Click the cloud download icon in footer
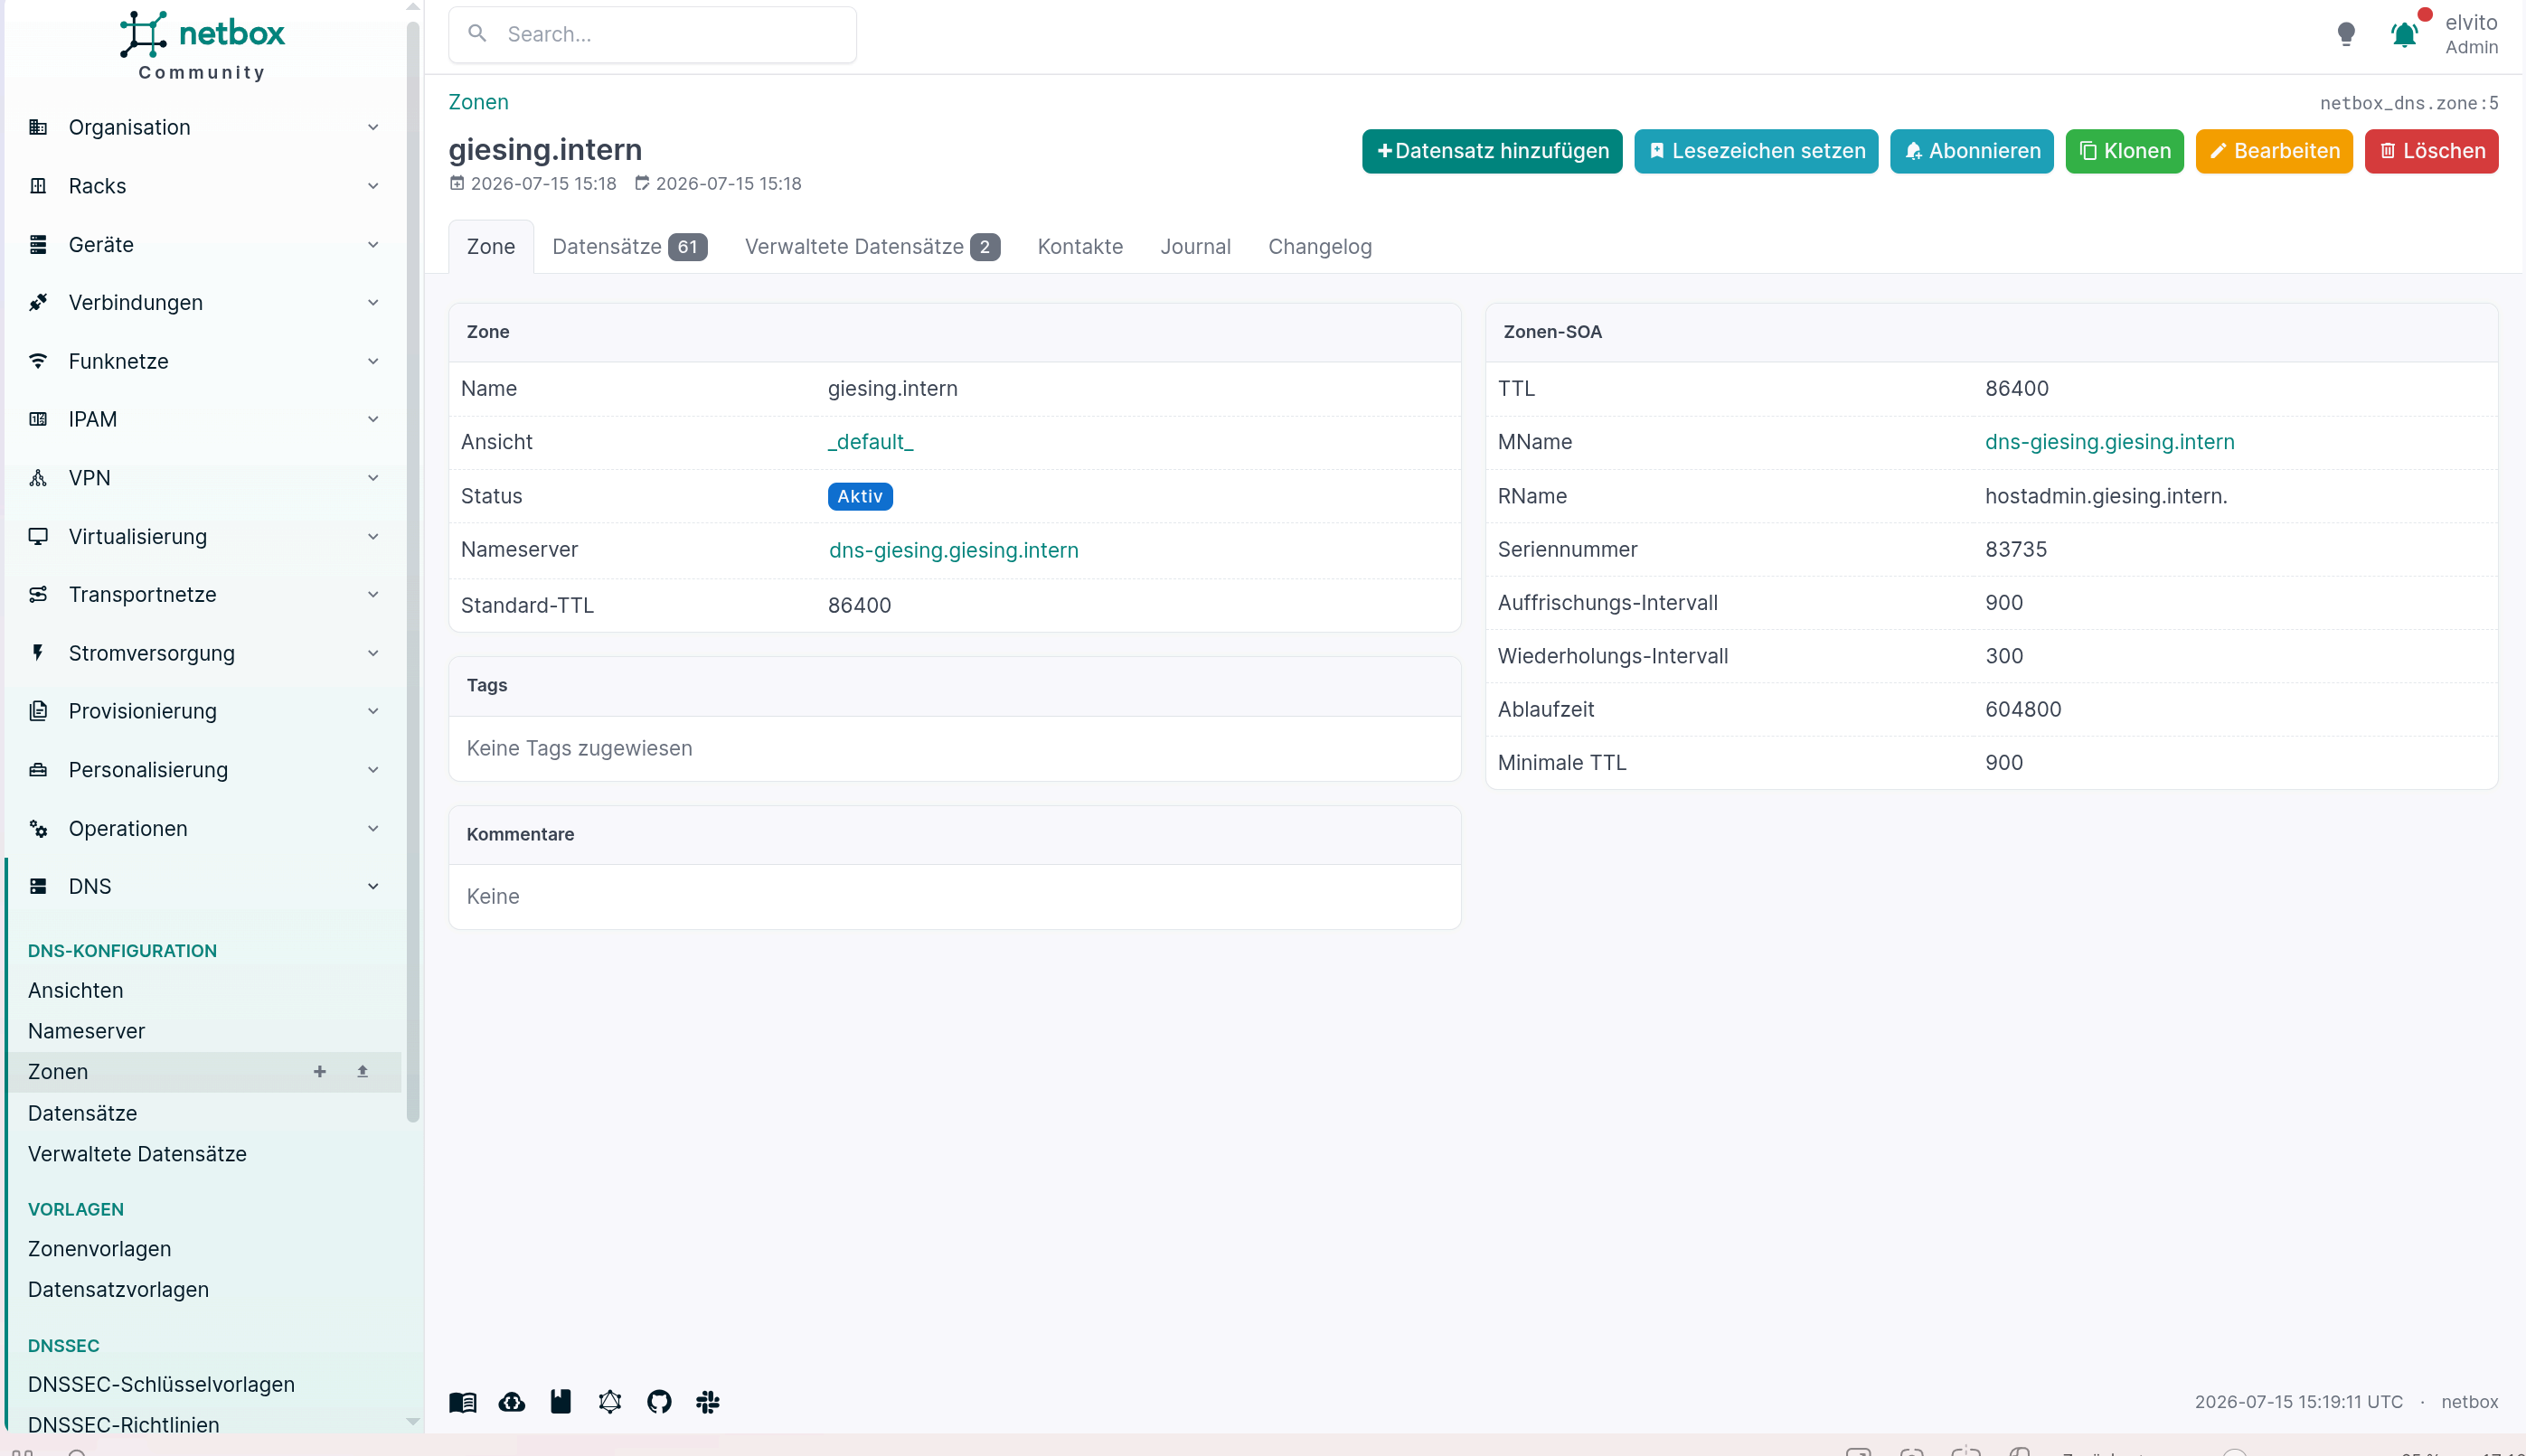 [x=512, y=1402]
